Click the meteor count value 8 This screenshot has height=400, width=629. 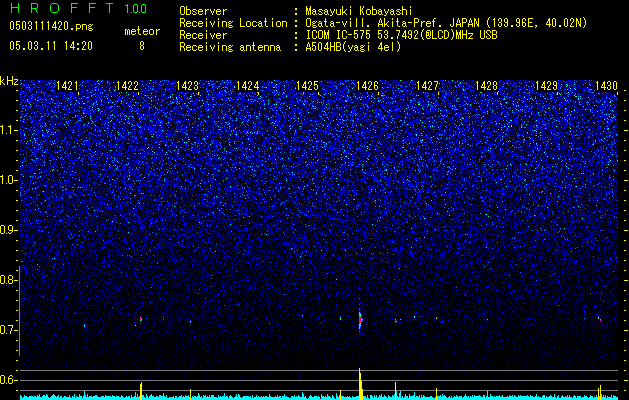pos(142,46)
